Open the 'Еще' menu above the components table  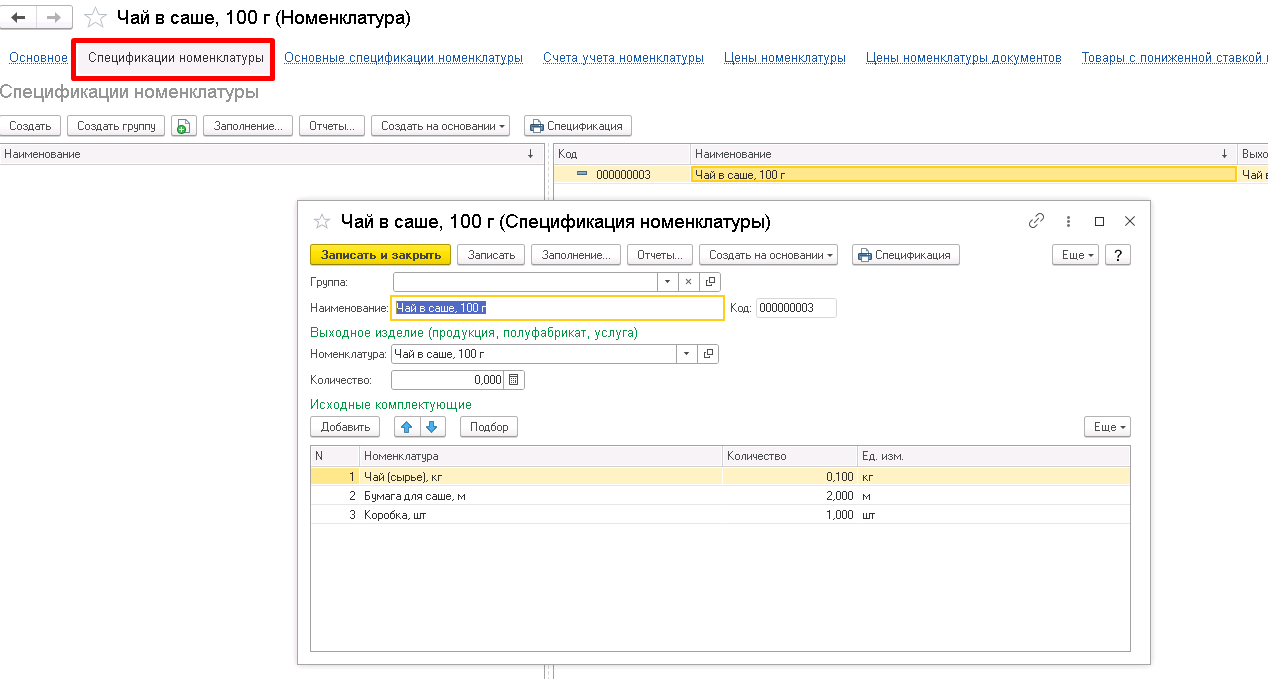pos(1107,427)
